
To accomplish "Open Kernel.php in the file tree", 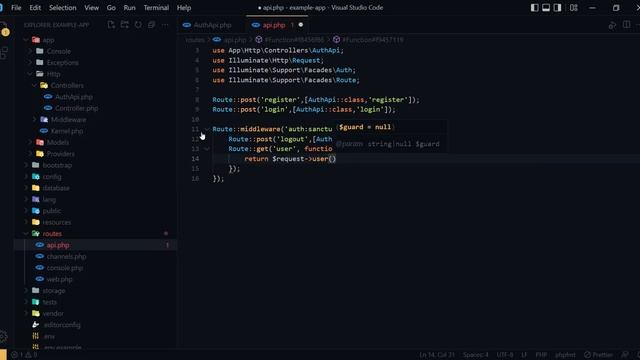I will point(67,131).
